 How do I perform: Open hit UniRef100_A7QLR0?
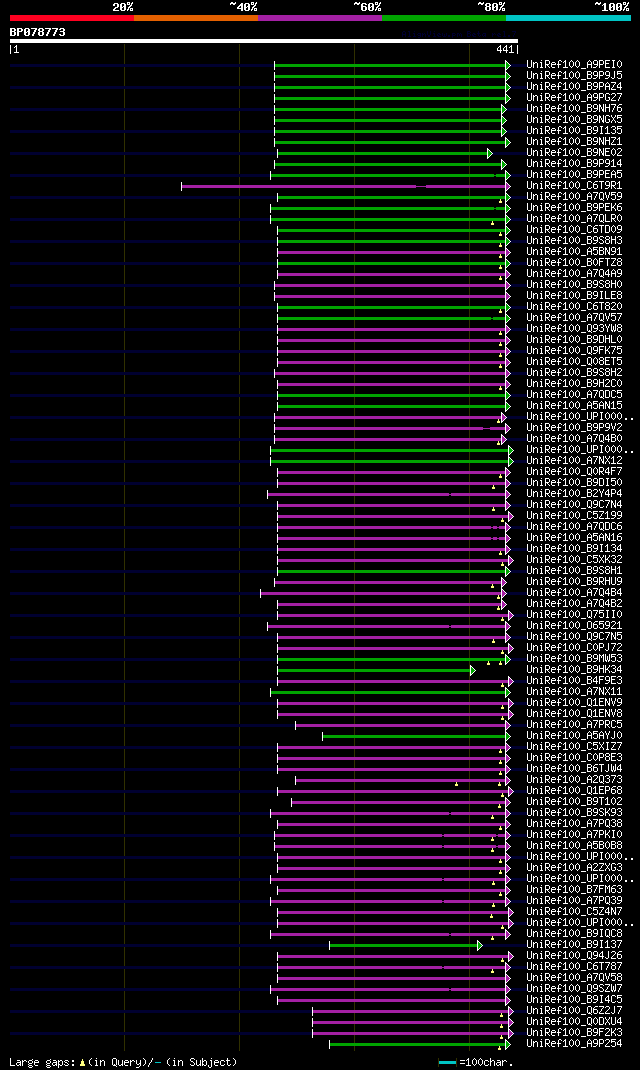[x=574, y=218]
